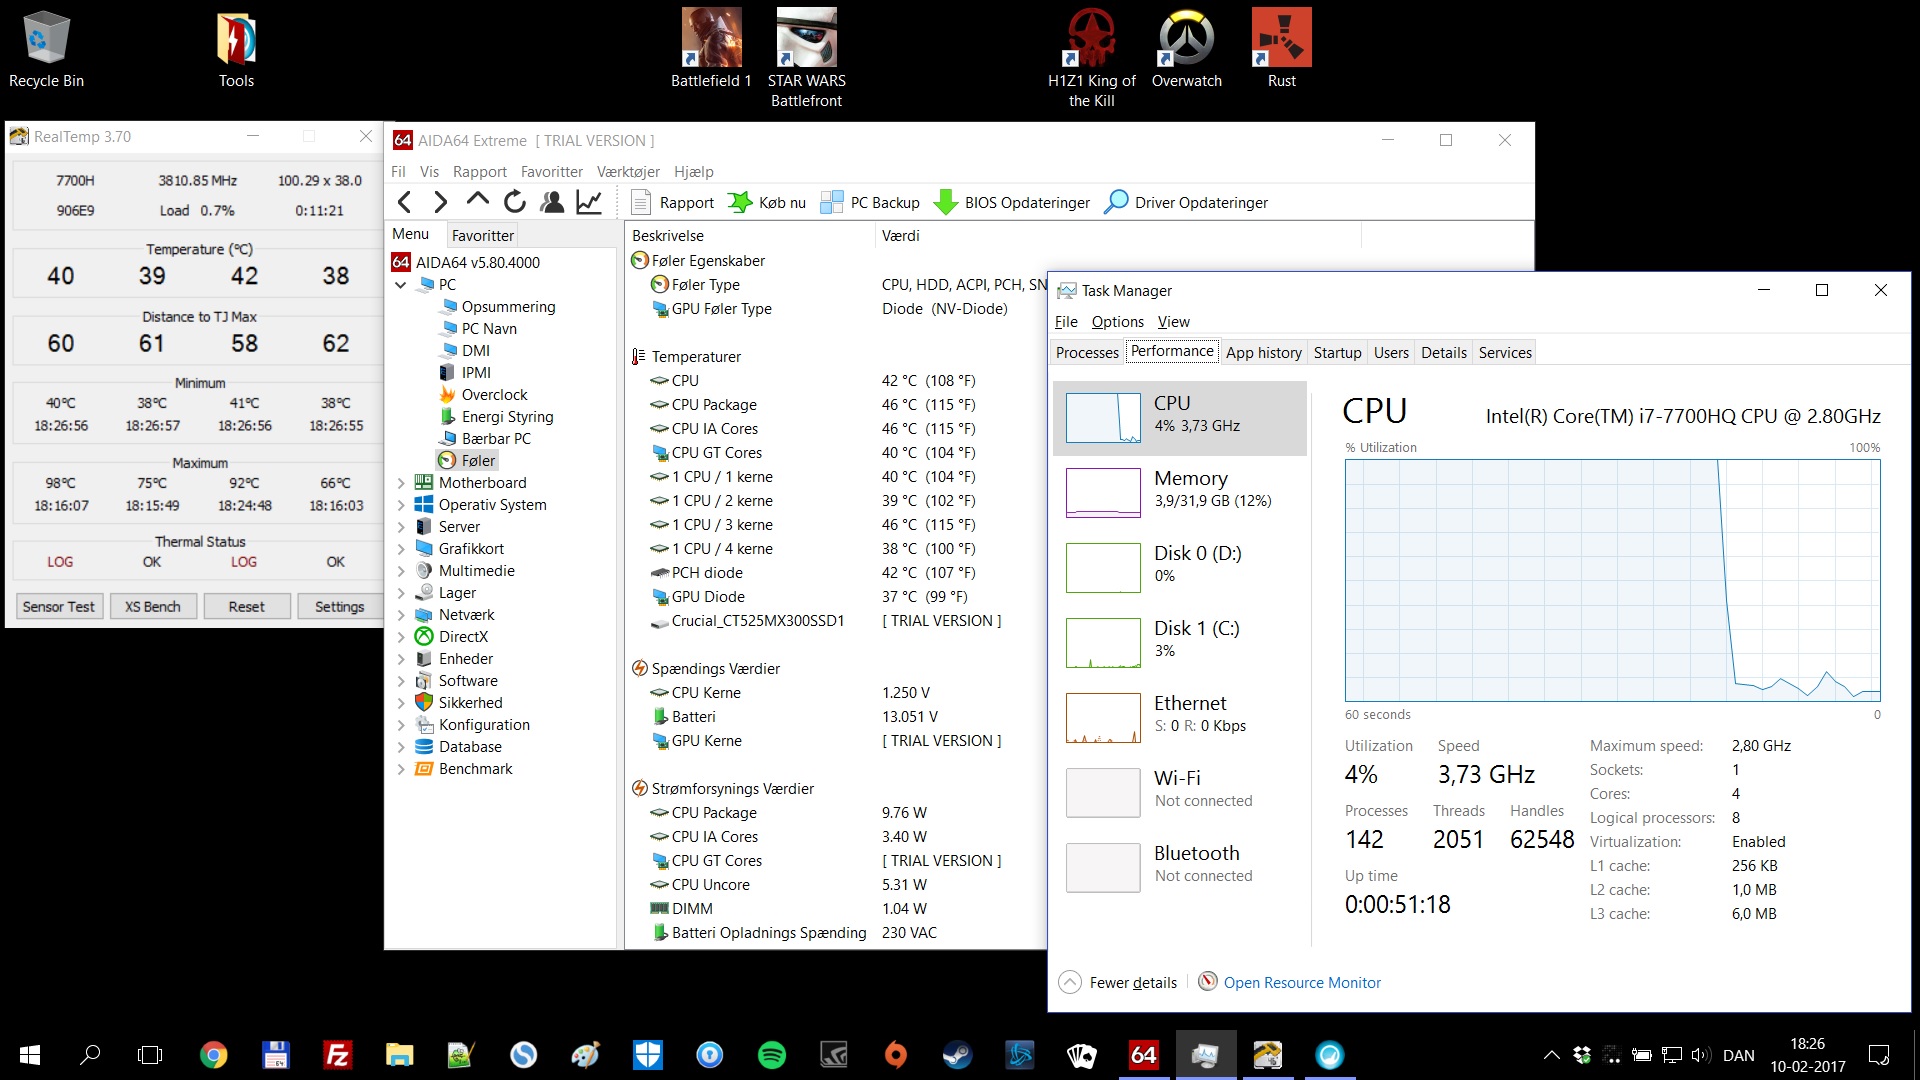Click the FileZilla taskbar icon
The height and width of the screenshot is (1080, 1920).
tap(338, 1055)
